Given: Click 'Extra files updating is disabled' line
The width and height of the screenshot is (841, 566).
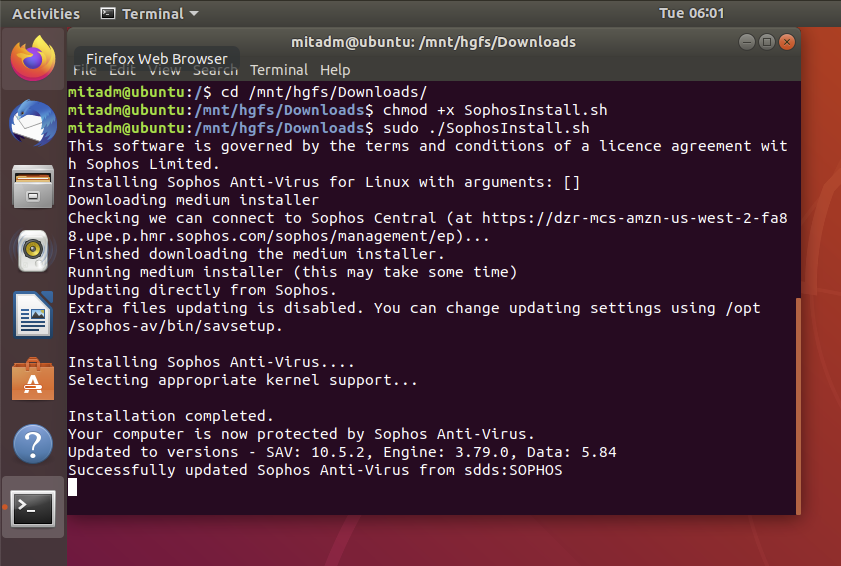Looking at the screenshot, I should point(414,308).
